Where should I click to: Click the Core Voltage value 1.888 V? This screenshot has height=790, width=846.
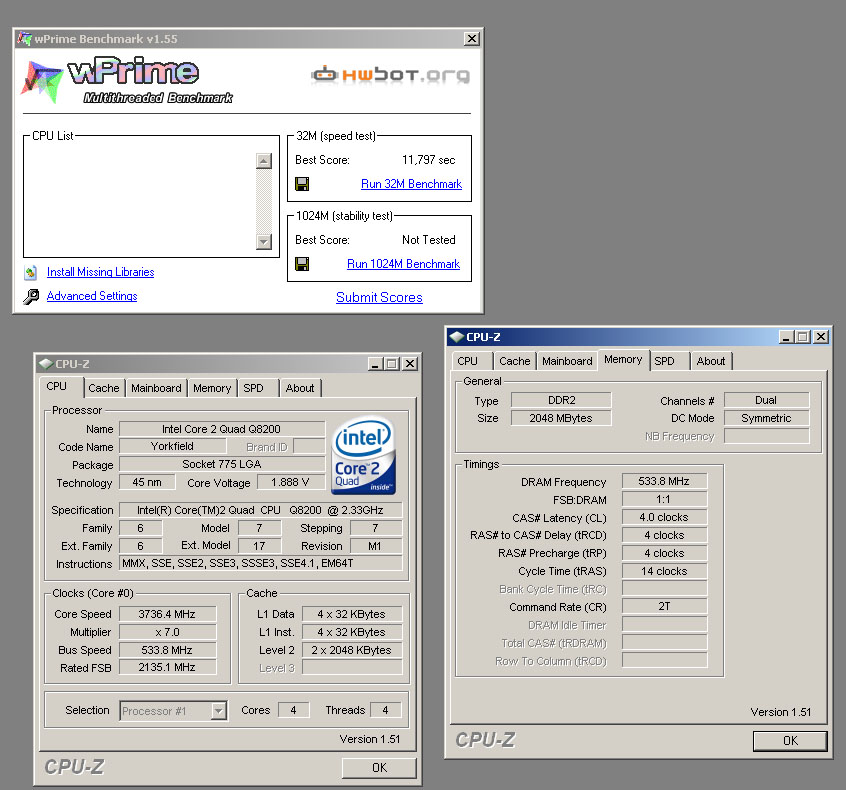click(291, 482)
